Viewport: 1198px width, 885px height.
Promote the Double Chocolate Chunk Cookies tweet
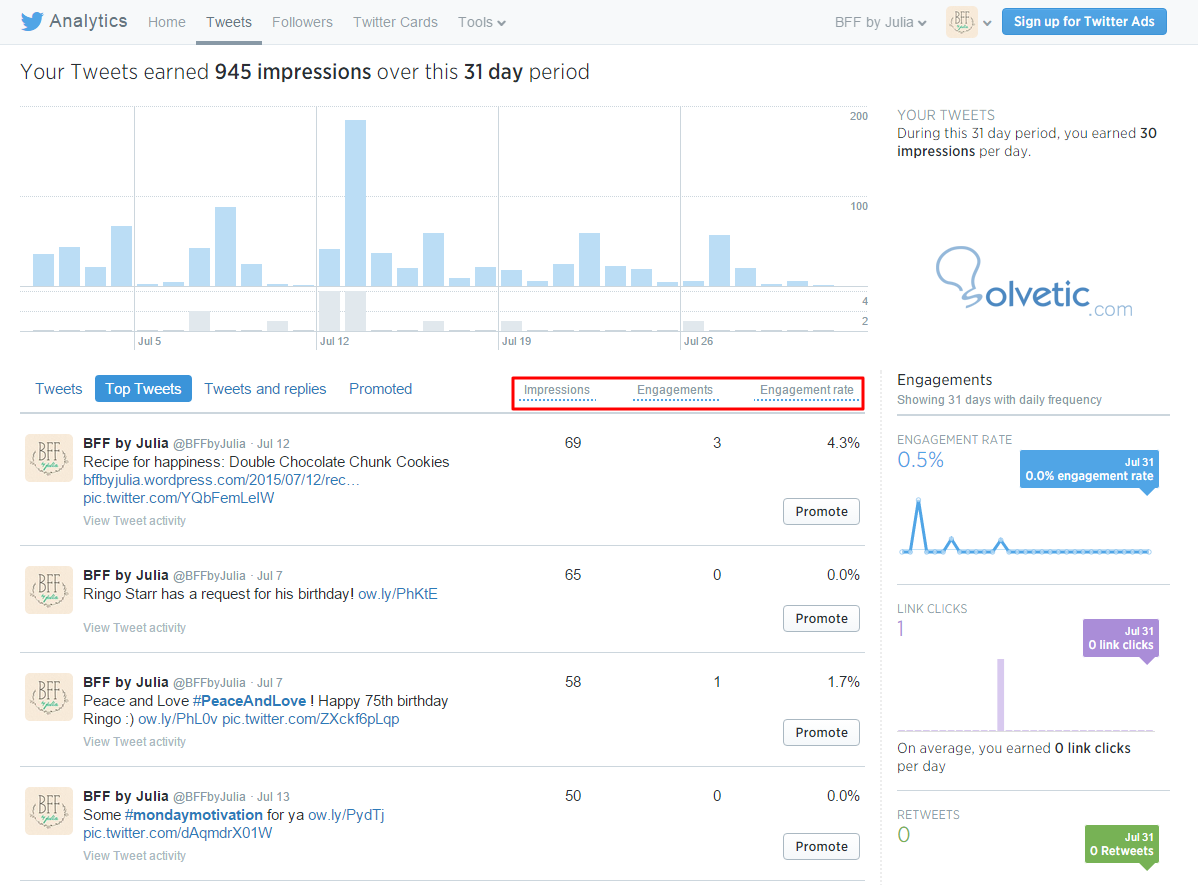[821, 511]
